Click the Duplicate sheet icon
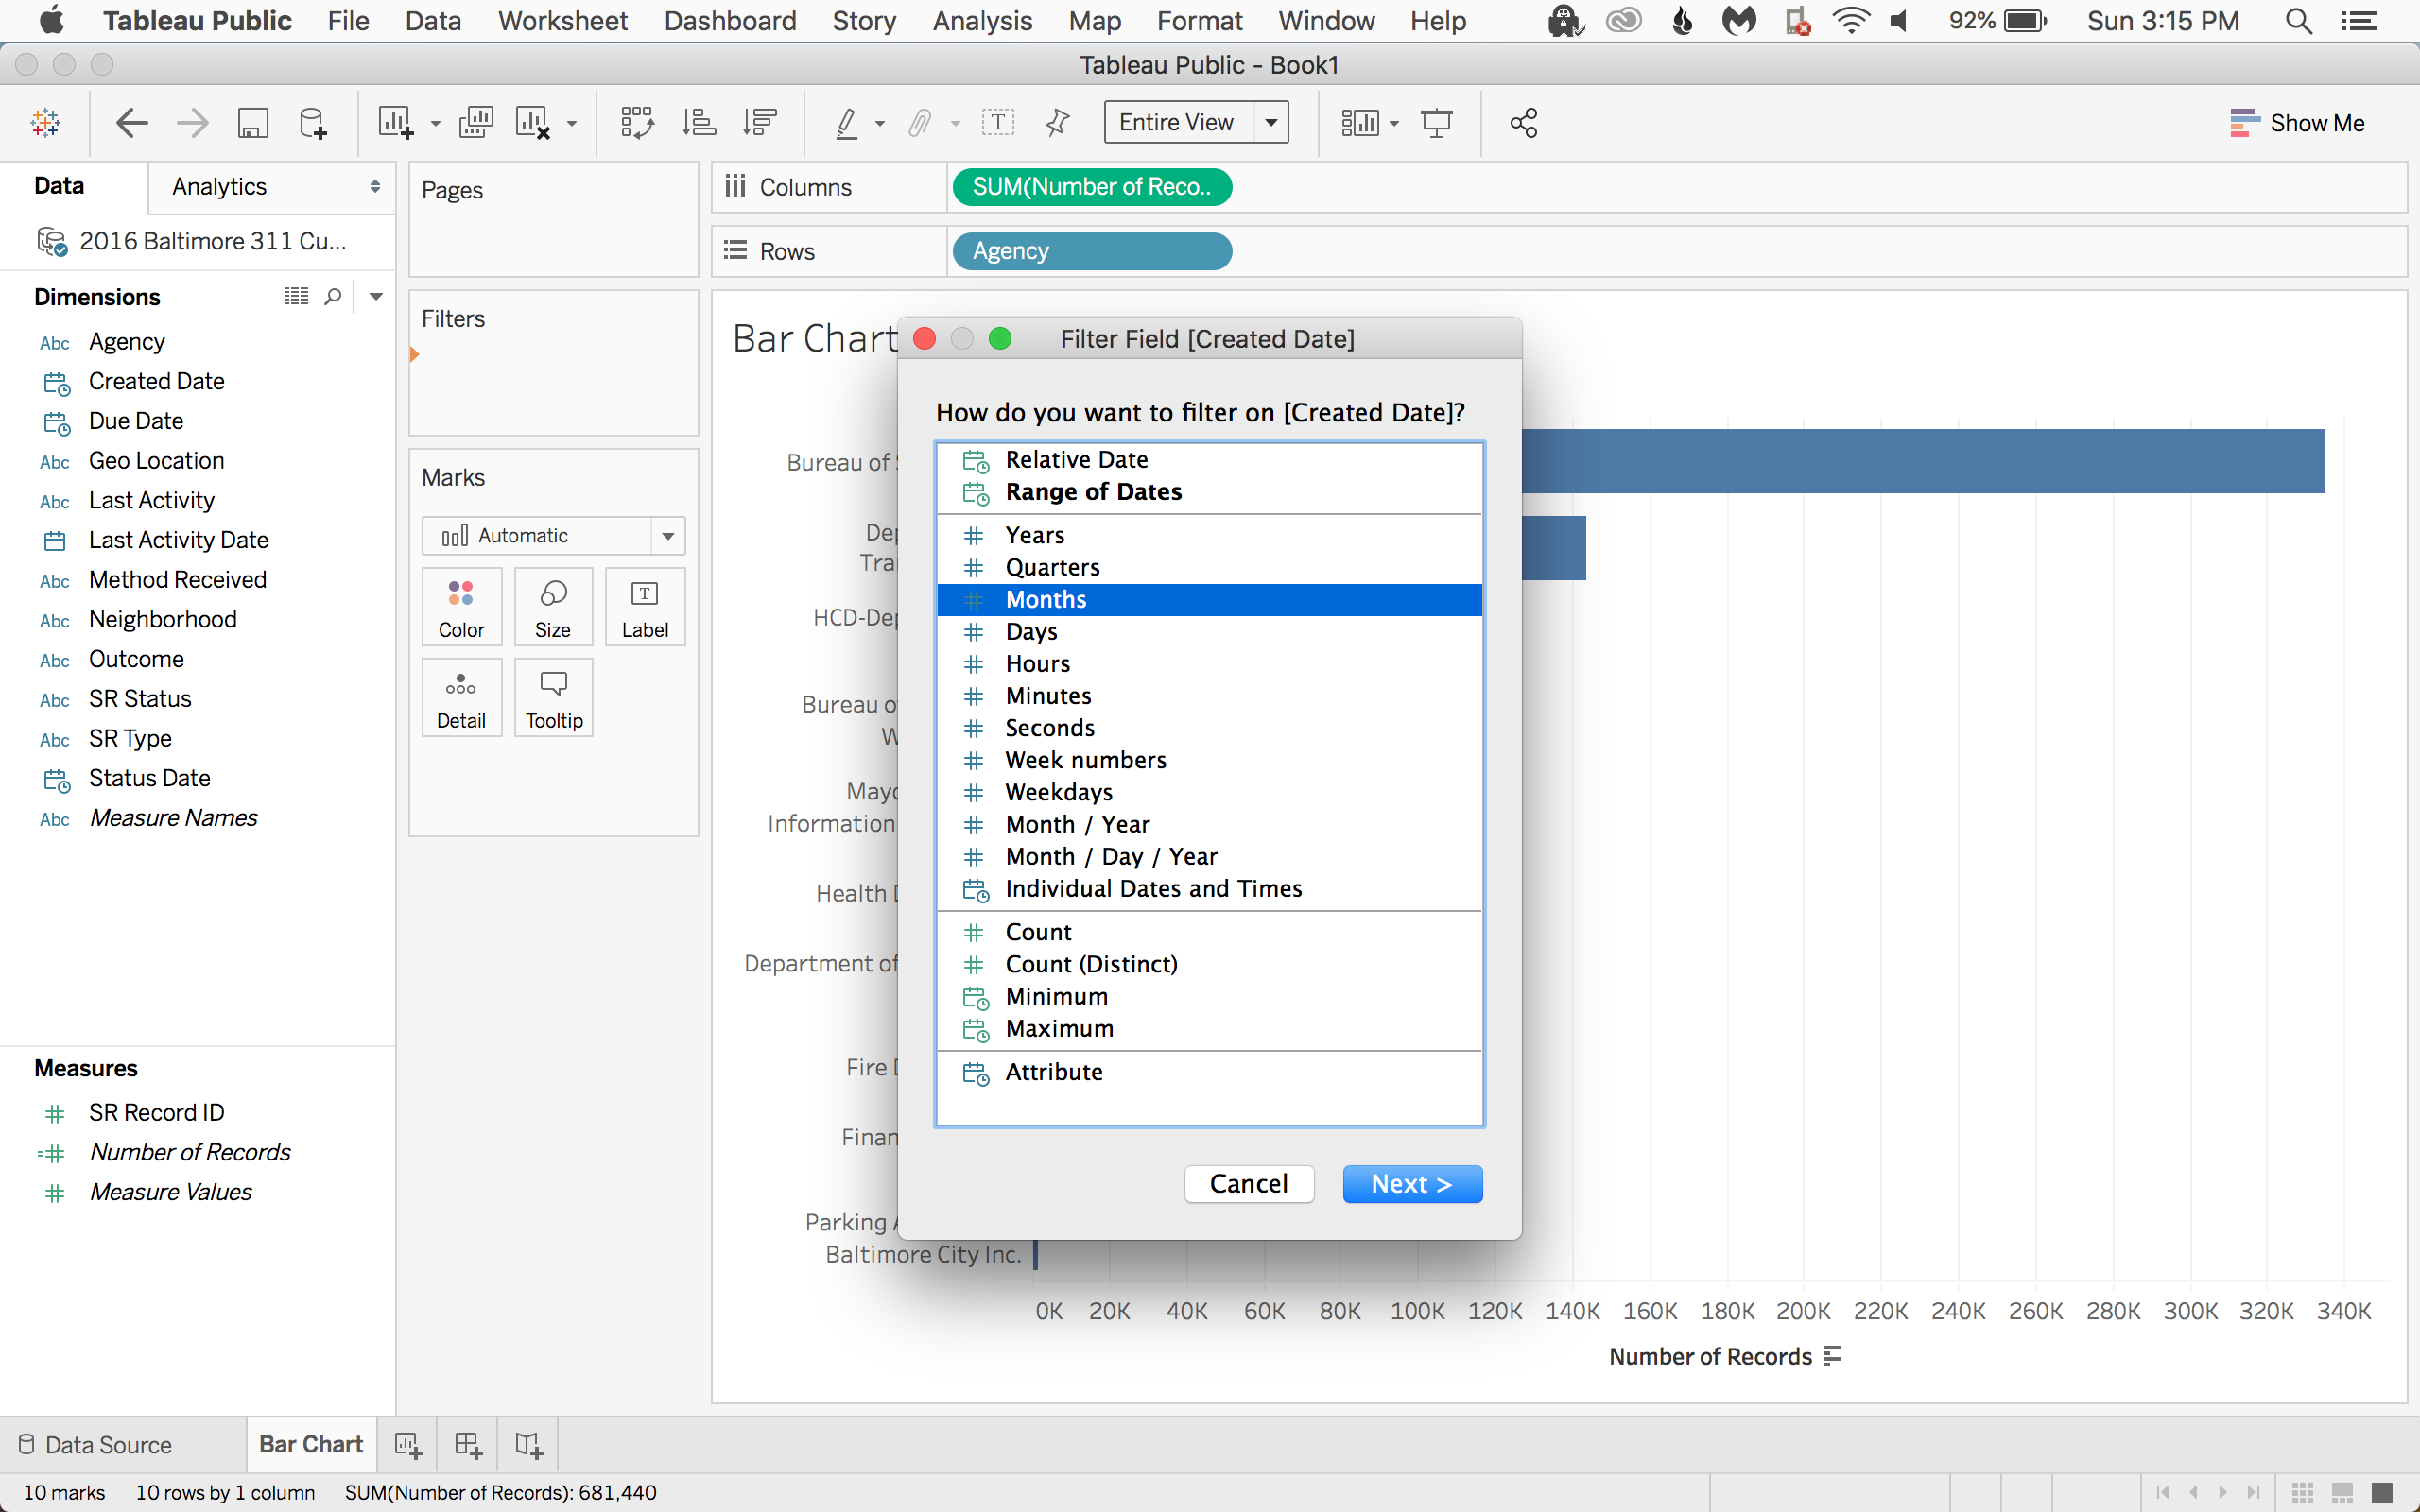Viewport: 2420px width, 1512px height. (x=476, y=123)
